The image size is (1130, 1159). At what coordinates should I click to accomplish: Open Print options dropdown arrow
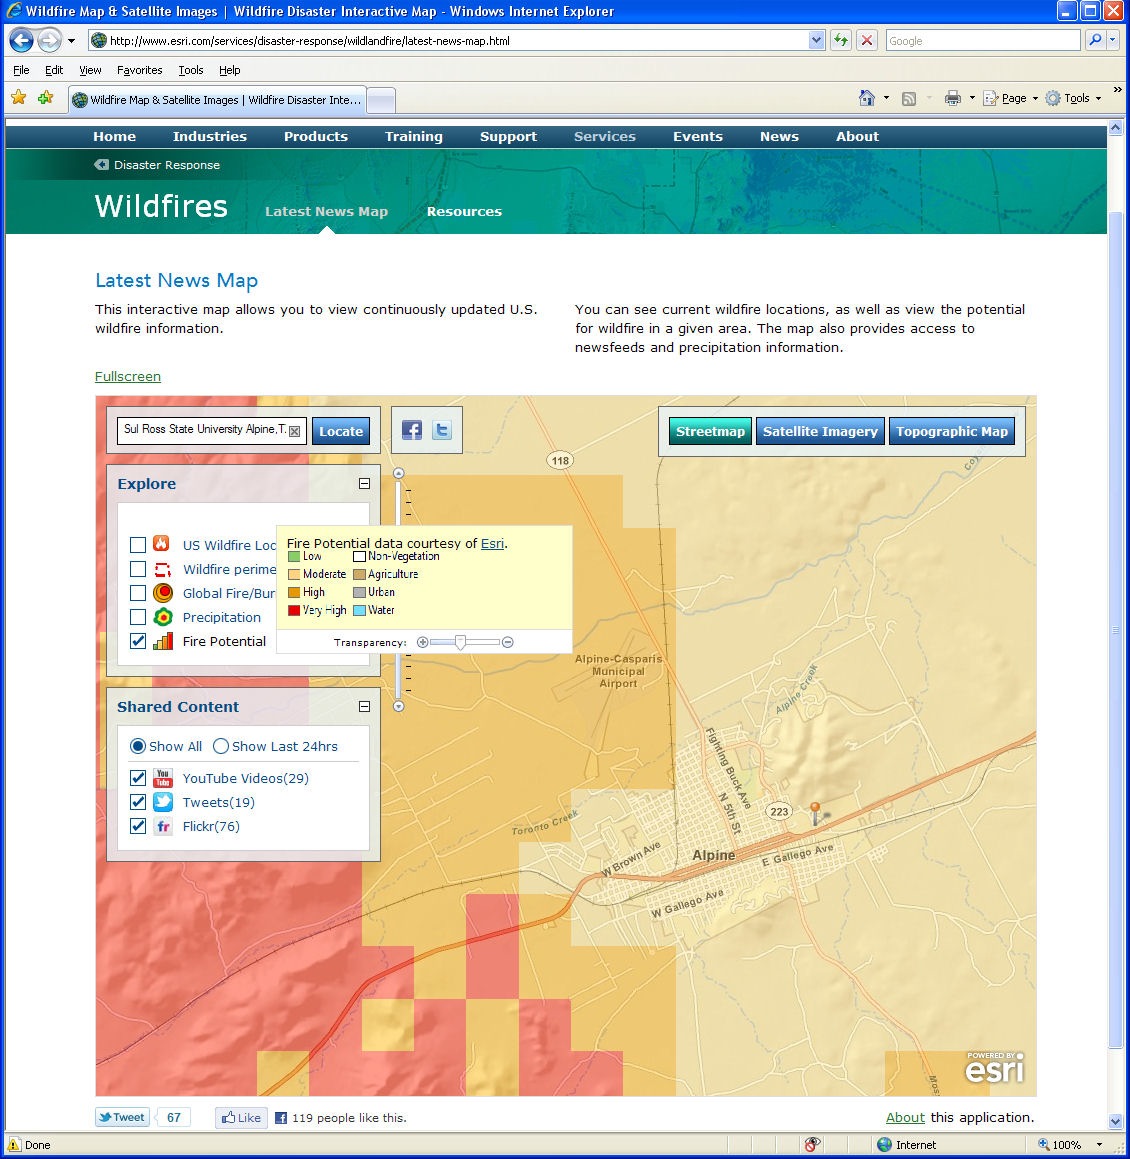pyautogui.click(x=972, y=98)
